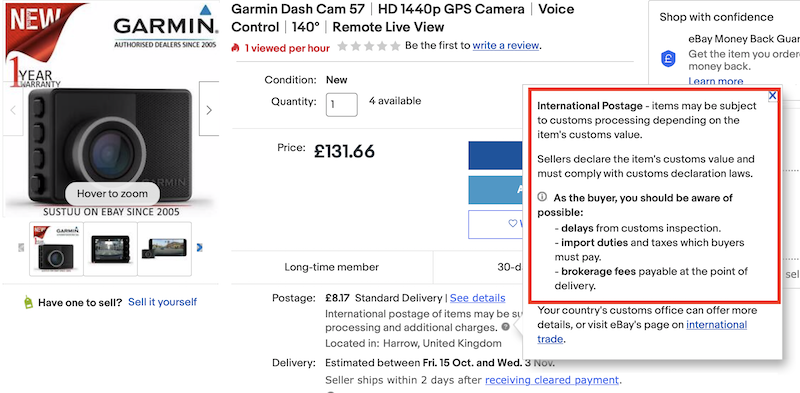Image resolution: width=800 pixels, height=393 pixels.
Task: Click the 4 available text
Action: pos(395,101)
